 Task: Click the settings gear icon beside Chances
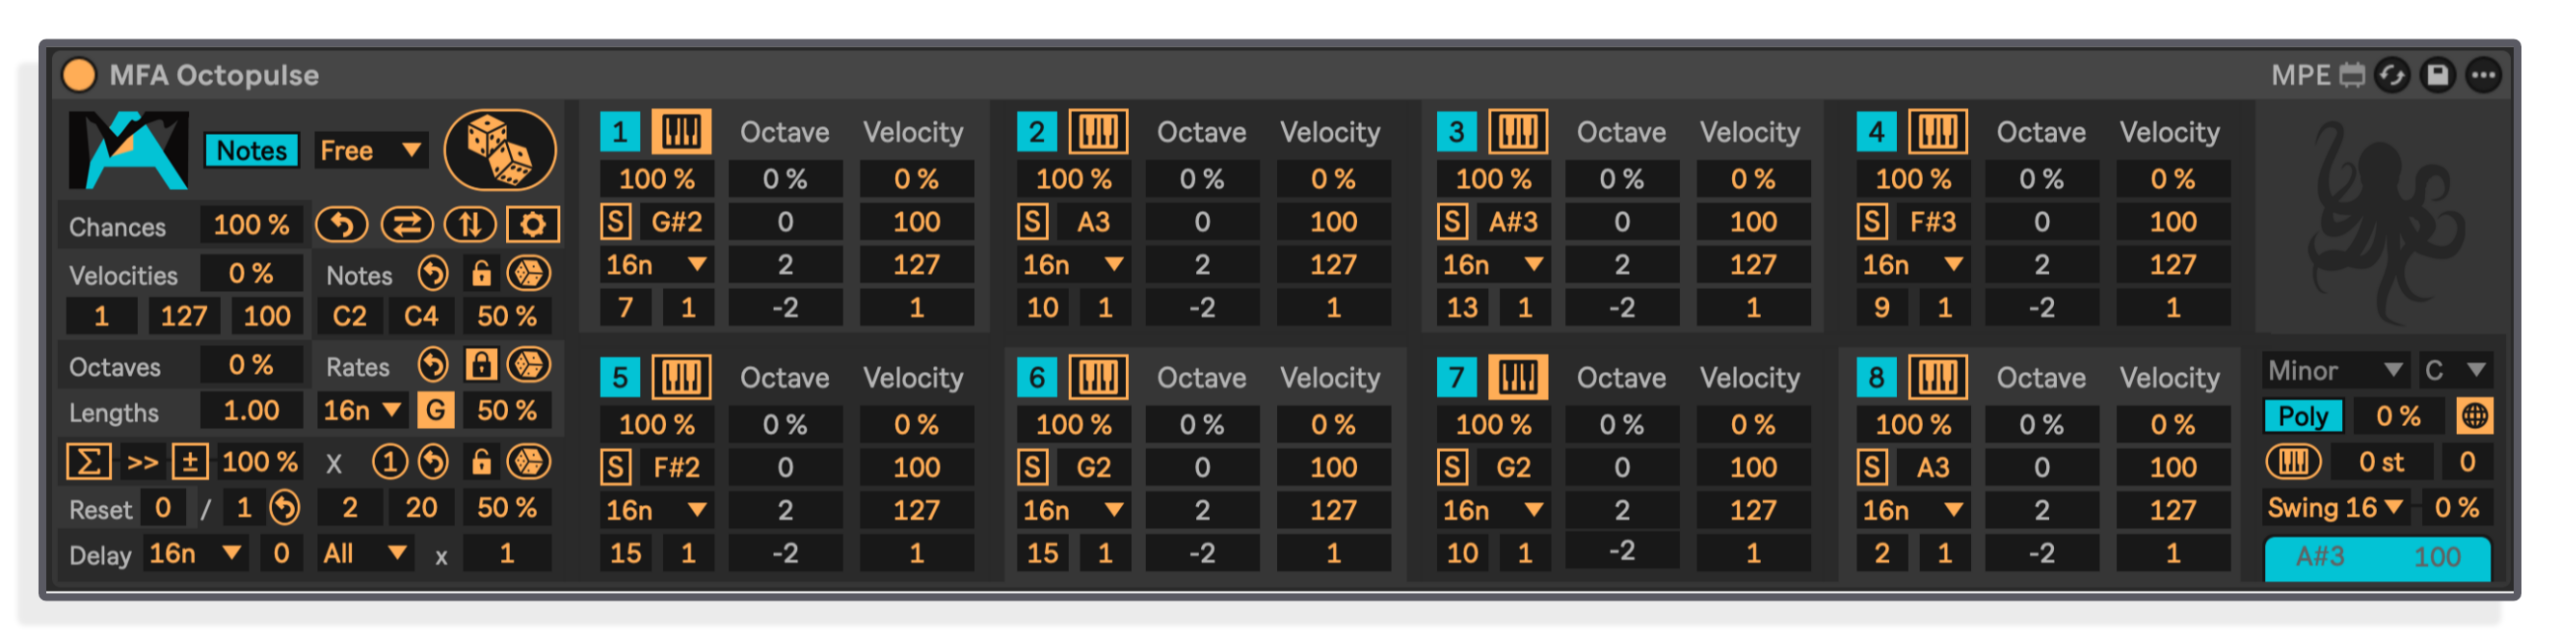click(533, 225)
